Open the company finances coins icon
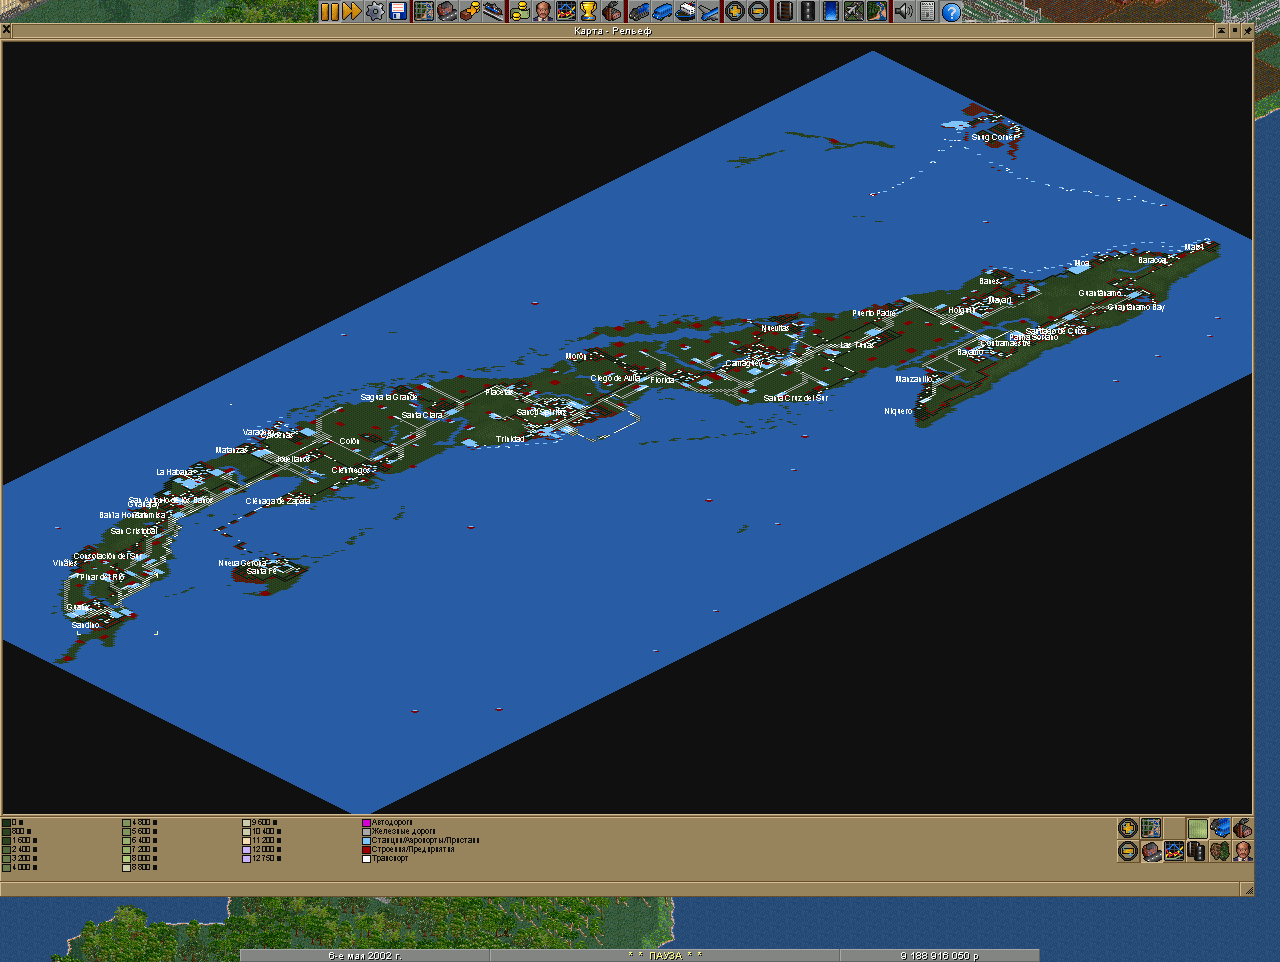 pos(519,11)
